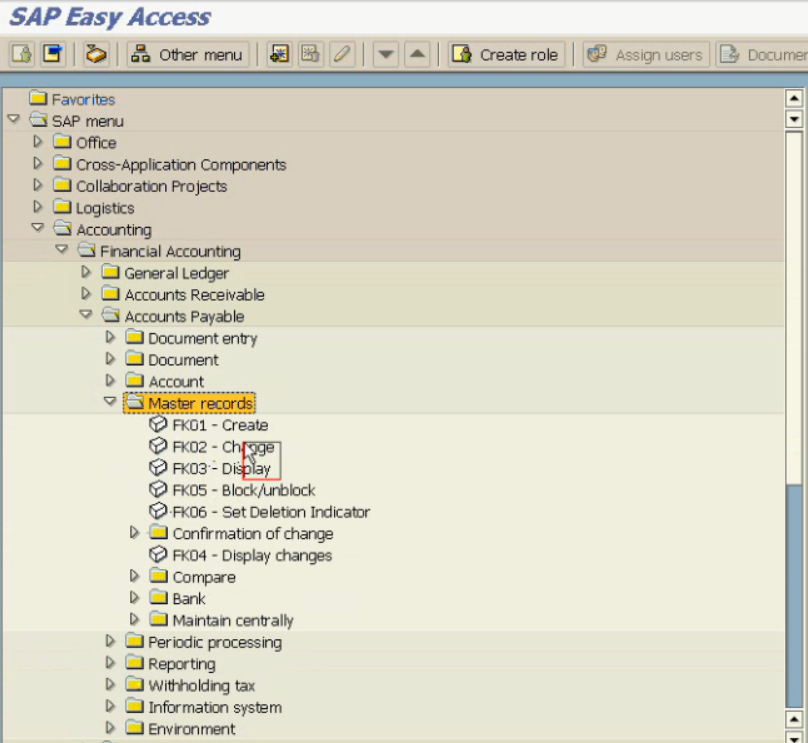Expand the Document entry folder
Screen dimensions: 808x743
click(110, 337)
